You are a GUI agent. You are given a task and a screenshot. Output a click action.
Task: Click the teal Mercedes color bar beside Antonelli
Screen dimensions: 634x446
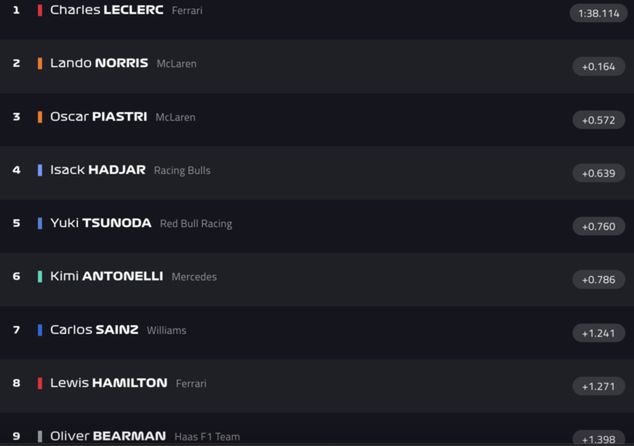40,276
